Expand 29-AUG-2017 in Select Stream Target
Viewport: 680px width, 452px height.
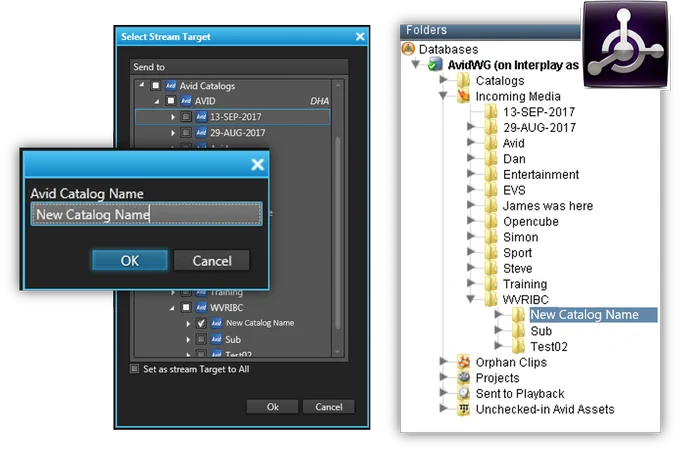click(x=173, y=133)
